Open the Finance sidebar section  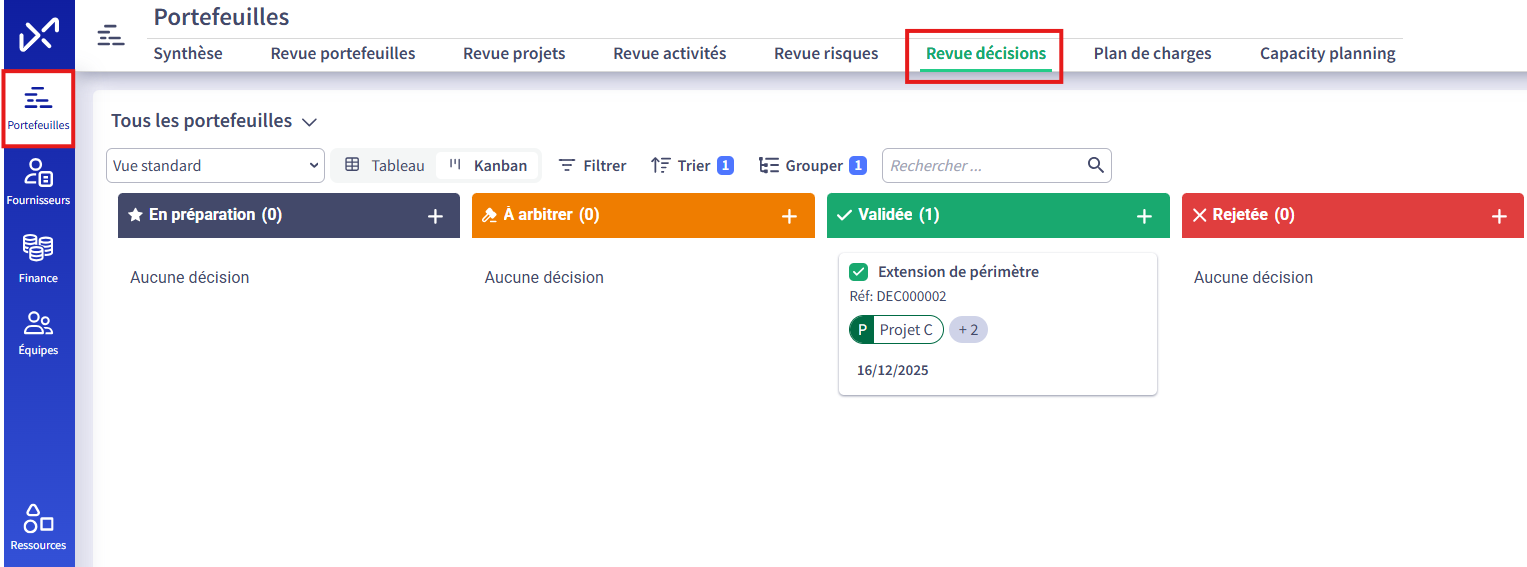tap(38, 258)
